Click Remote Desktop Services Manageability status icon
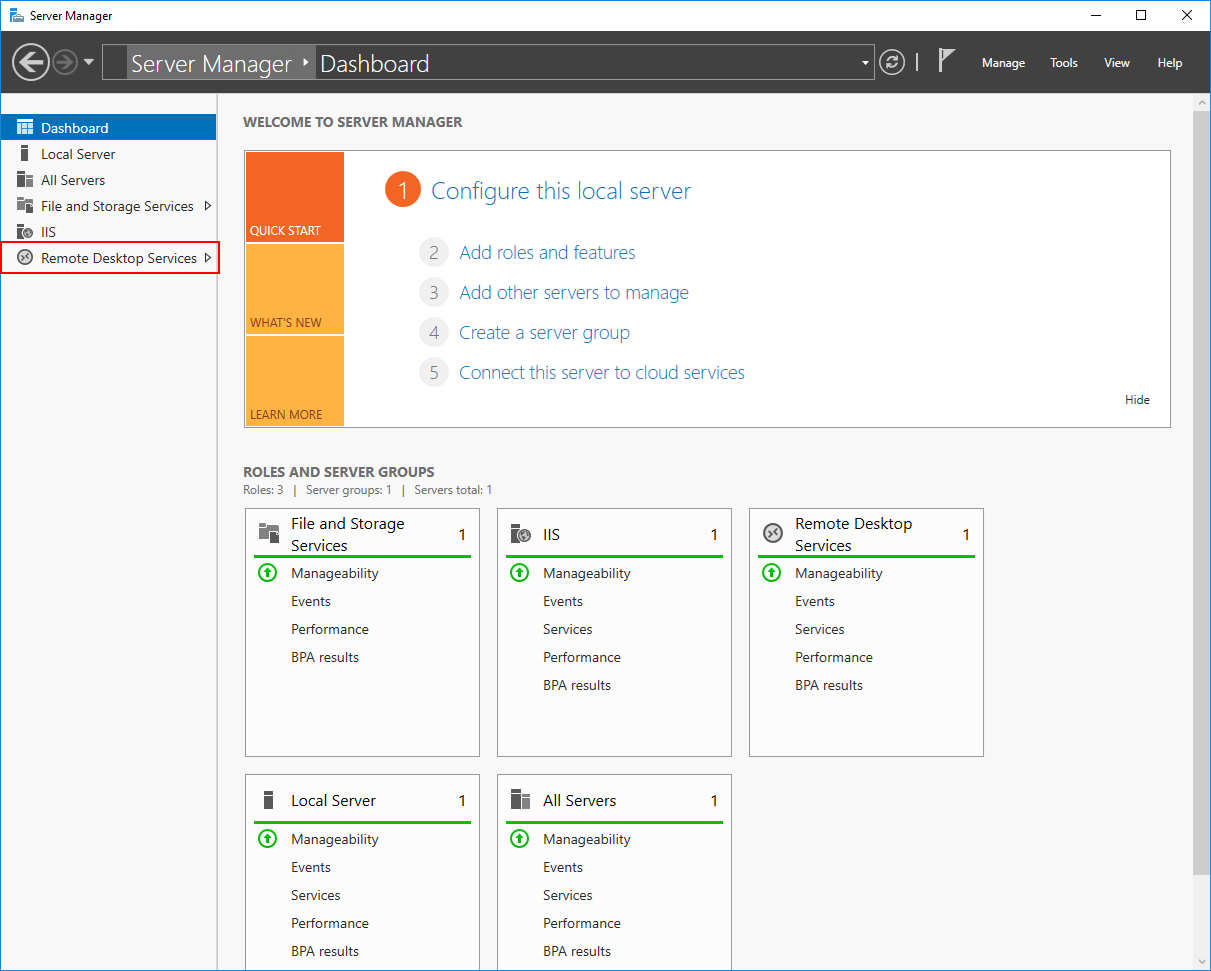 [771, 573]
